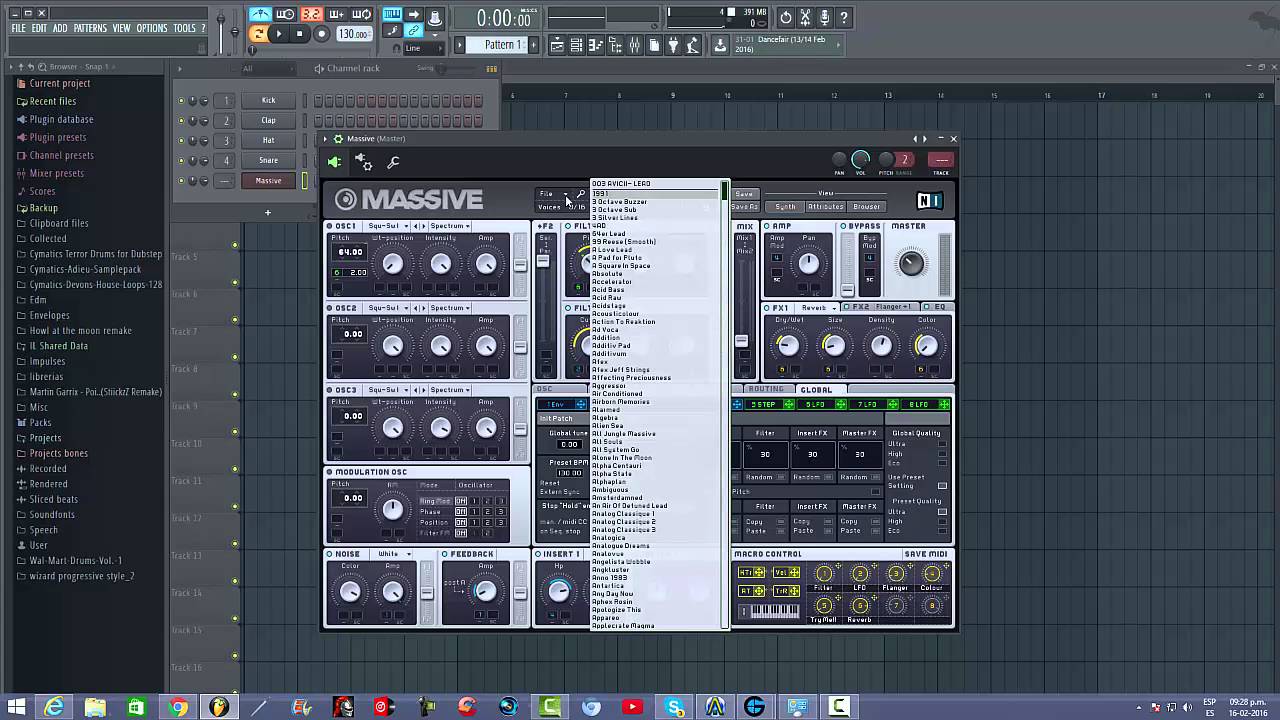Click the Save button in Massive
The image size is (1280, 720).
(x=744, y=194)
